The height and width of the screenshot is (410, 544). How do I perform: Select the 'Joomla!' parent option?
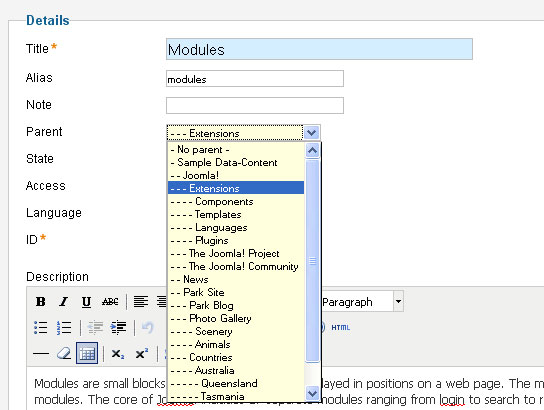tap(236, 176)
